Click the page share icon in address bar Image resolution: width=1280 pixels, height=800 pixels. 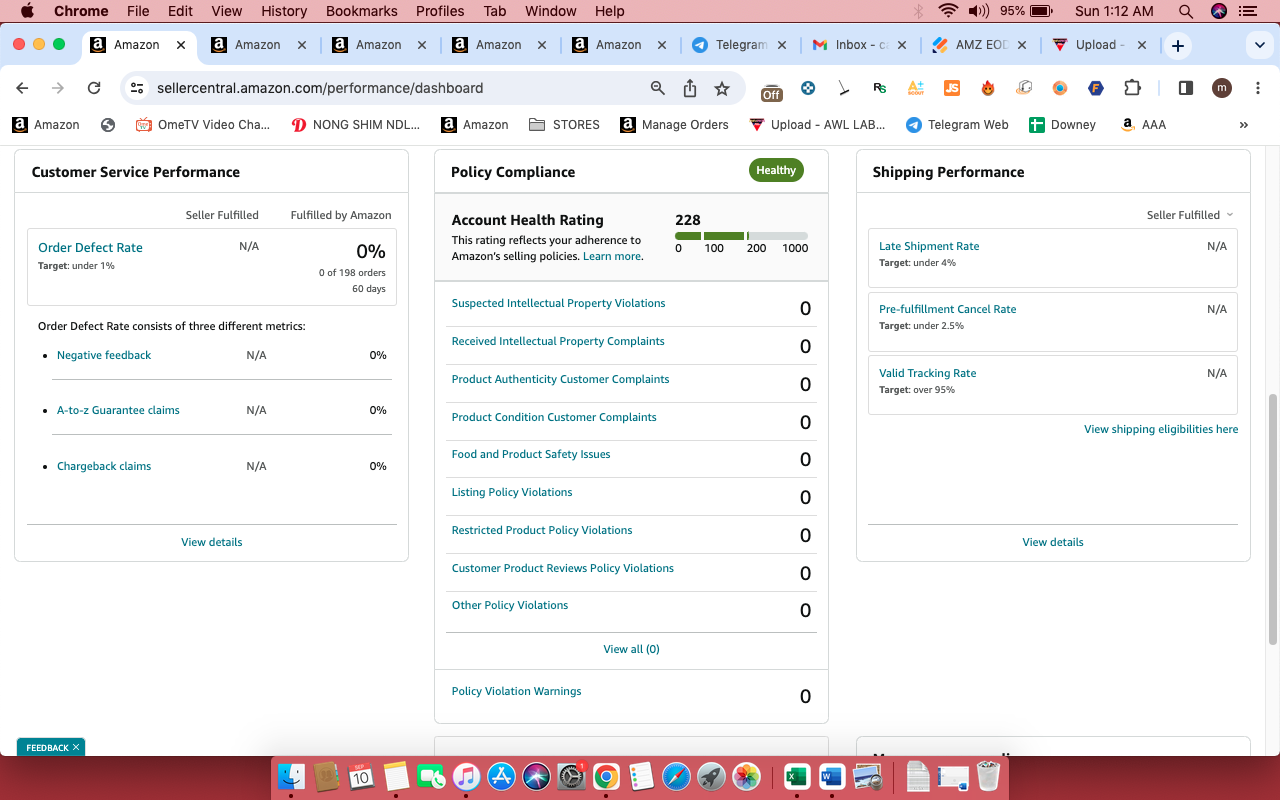tap(690, 88)
